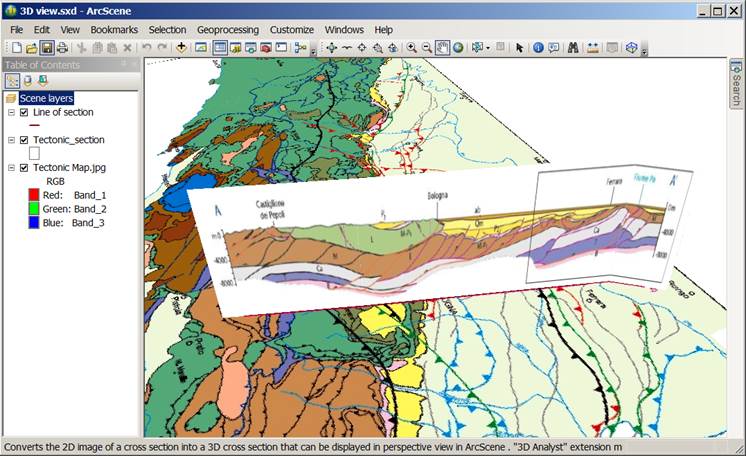This screenshot has height=456, width=746.
Task: Select the Navigate tool
Action: (332, 48)
